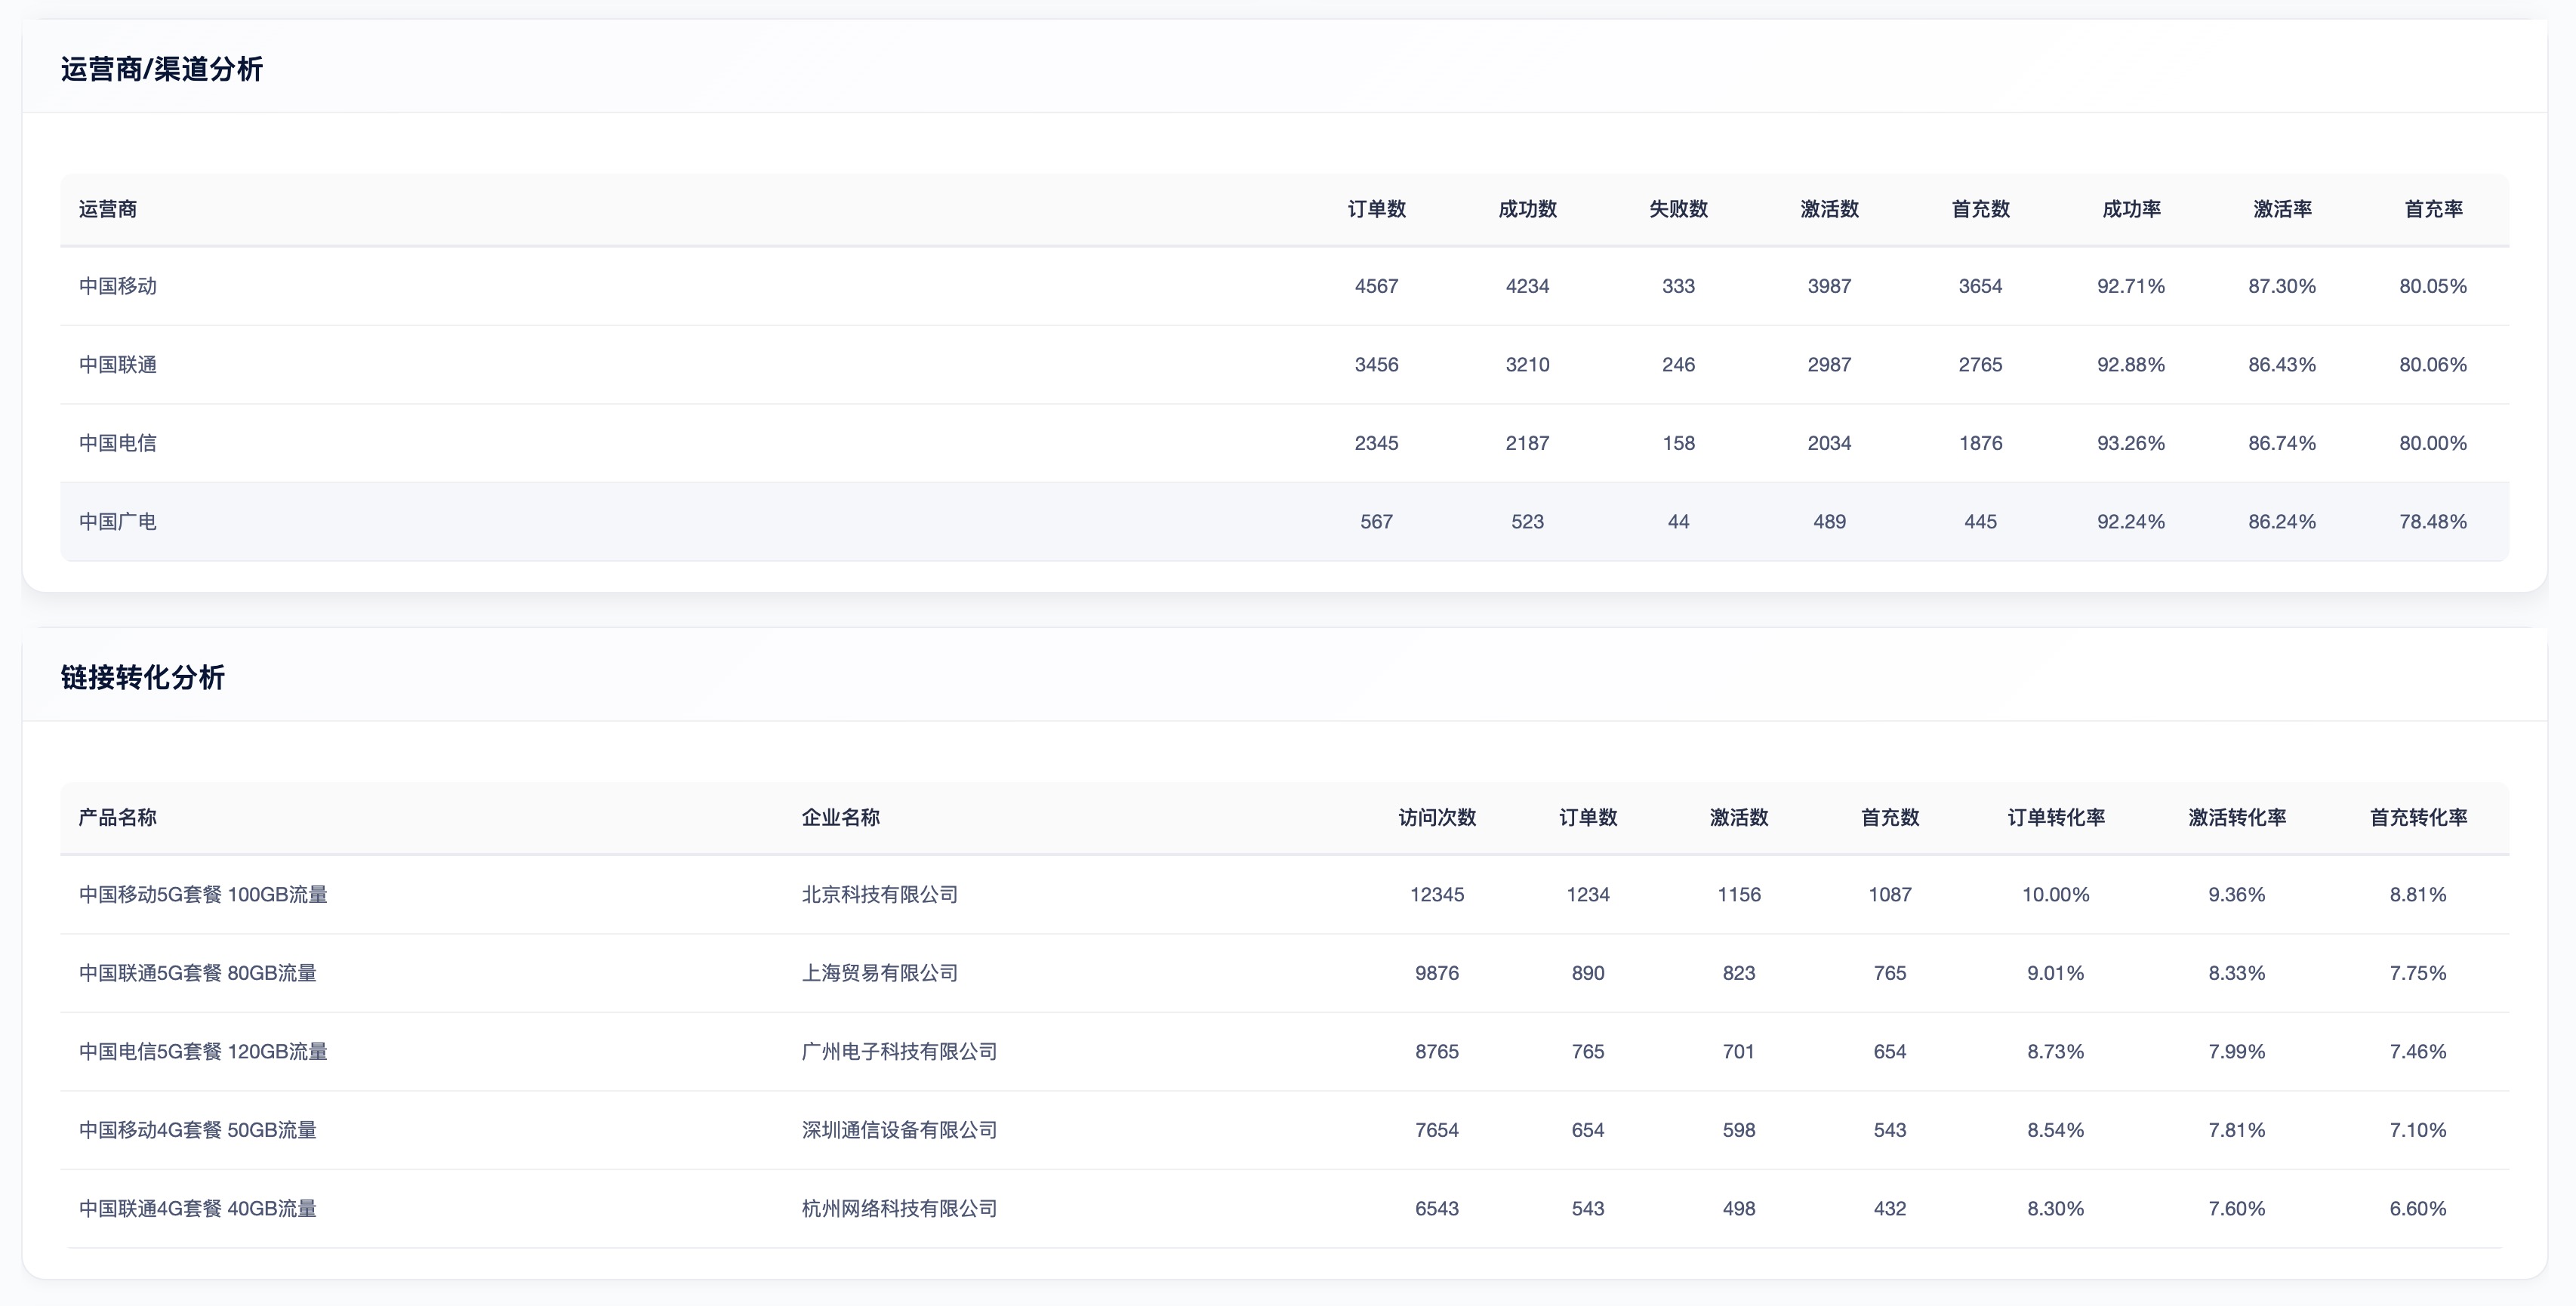Viewport: 2576px width, 1306px height.
Task: Sort the second table by 访问次数 header
Action: (x=1437, y=817)
